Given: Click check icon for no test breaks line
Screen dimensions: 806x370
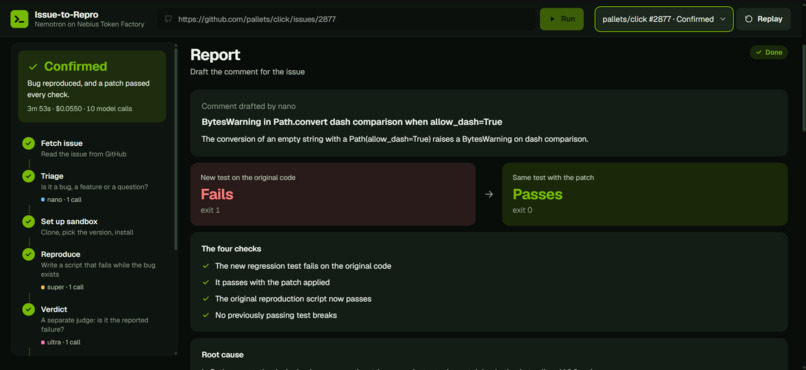Looking at the screenshot, I should pyautogui.click(x=206, y=315).
